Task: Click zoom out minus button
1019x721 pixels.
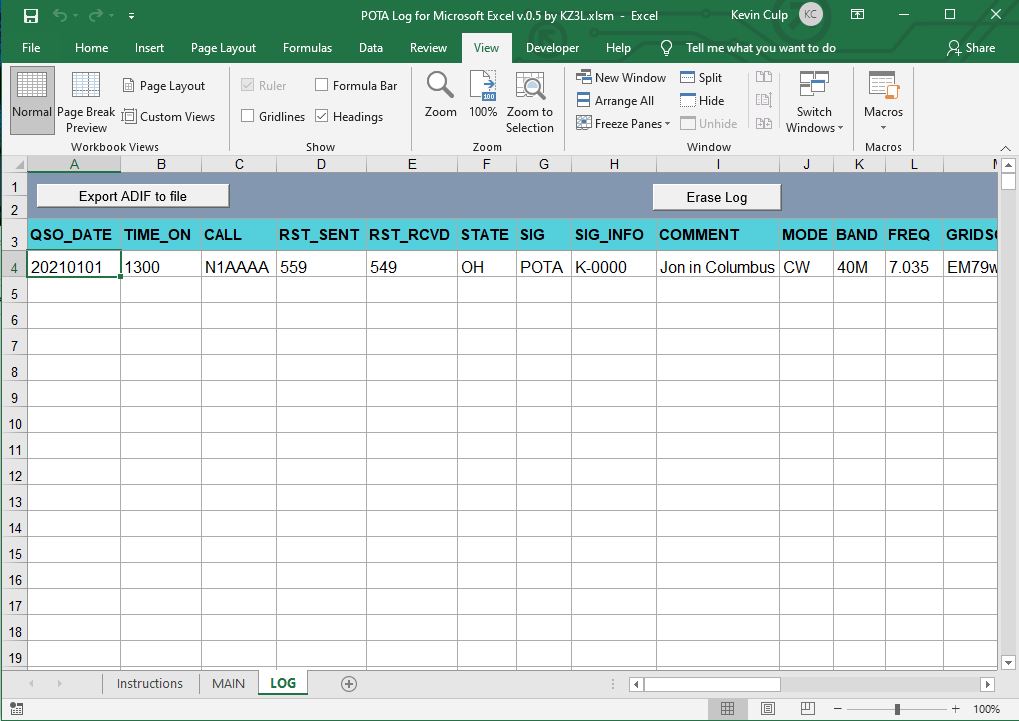Action: click(x=838, y=709)
